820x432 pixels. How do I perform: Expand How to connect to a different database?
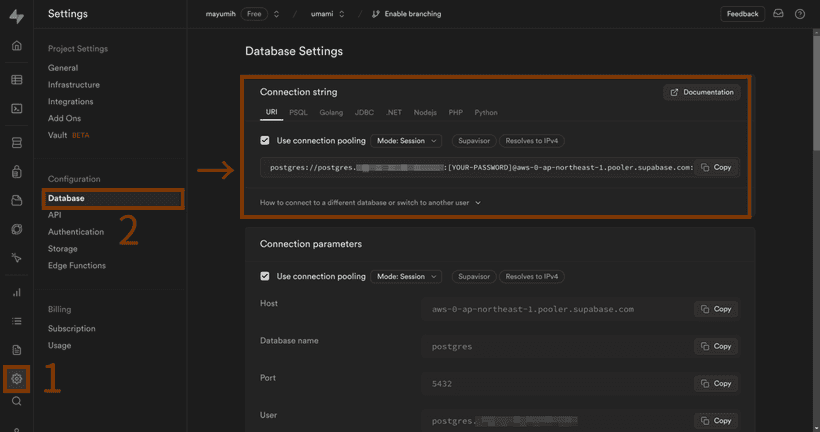tap(370, 202)
